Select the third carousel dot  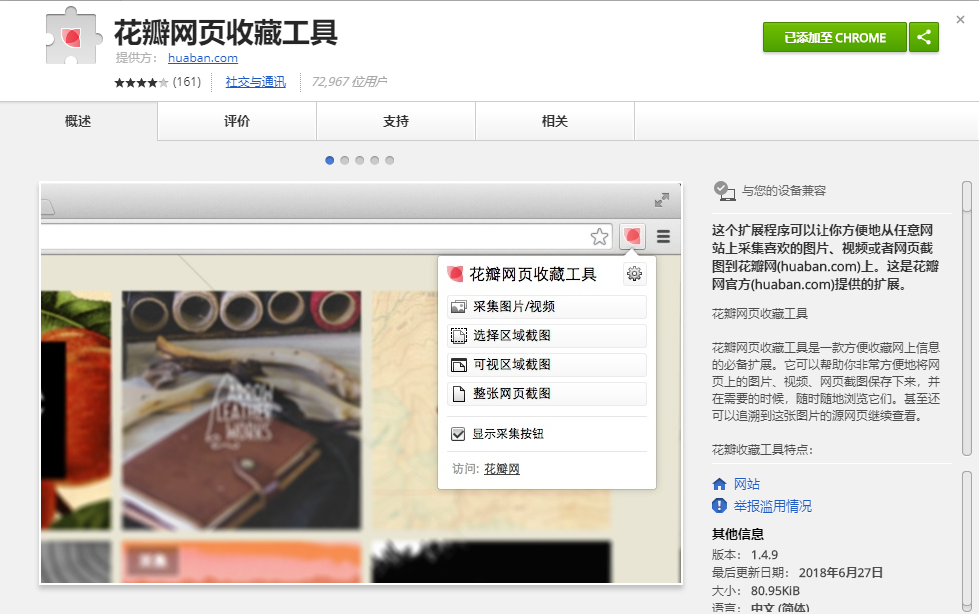click(x=360, y=161)
